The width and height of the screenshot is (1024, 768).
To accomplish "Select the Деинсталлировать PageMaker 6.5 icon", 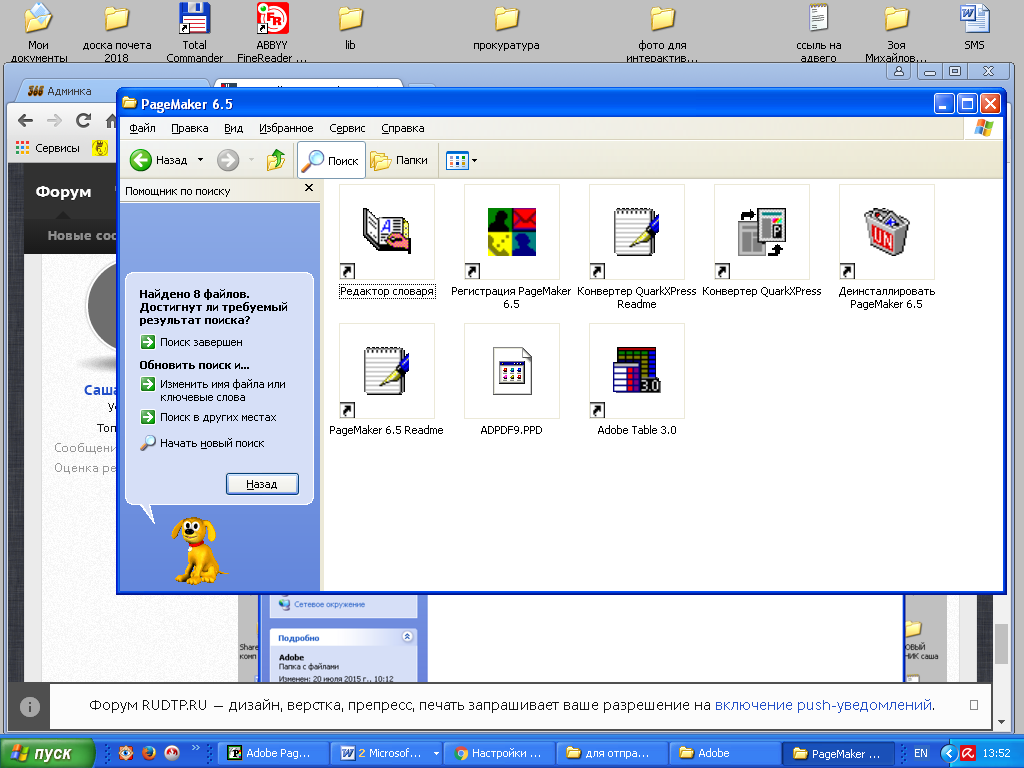I will pyautogui.click(x=886, y=232).
